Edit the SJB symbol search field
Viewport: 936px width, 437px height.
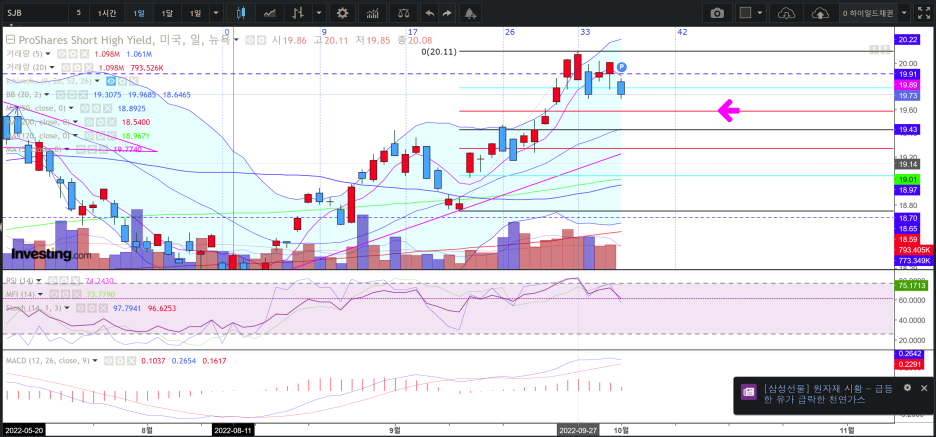click(33, 13)
